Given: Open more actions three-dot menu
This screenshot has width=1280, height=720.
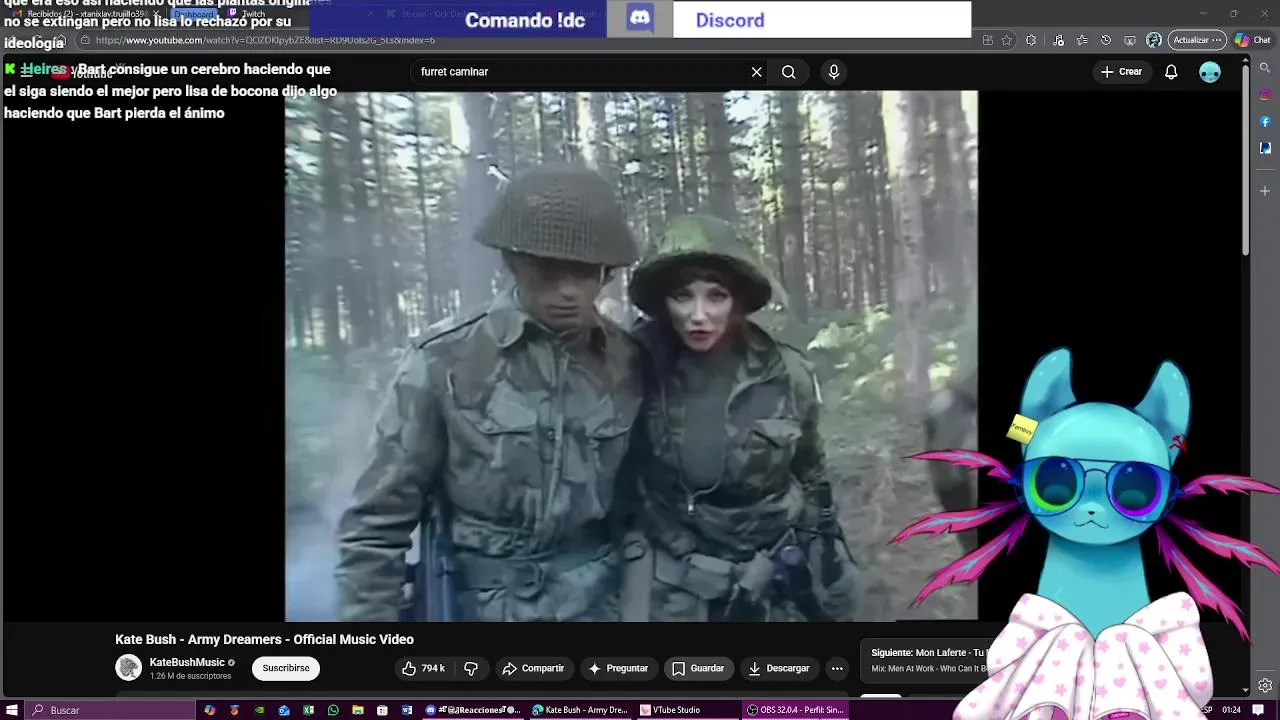Looking at the screenshot, I should 837,668.
